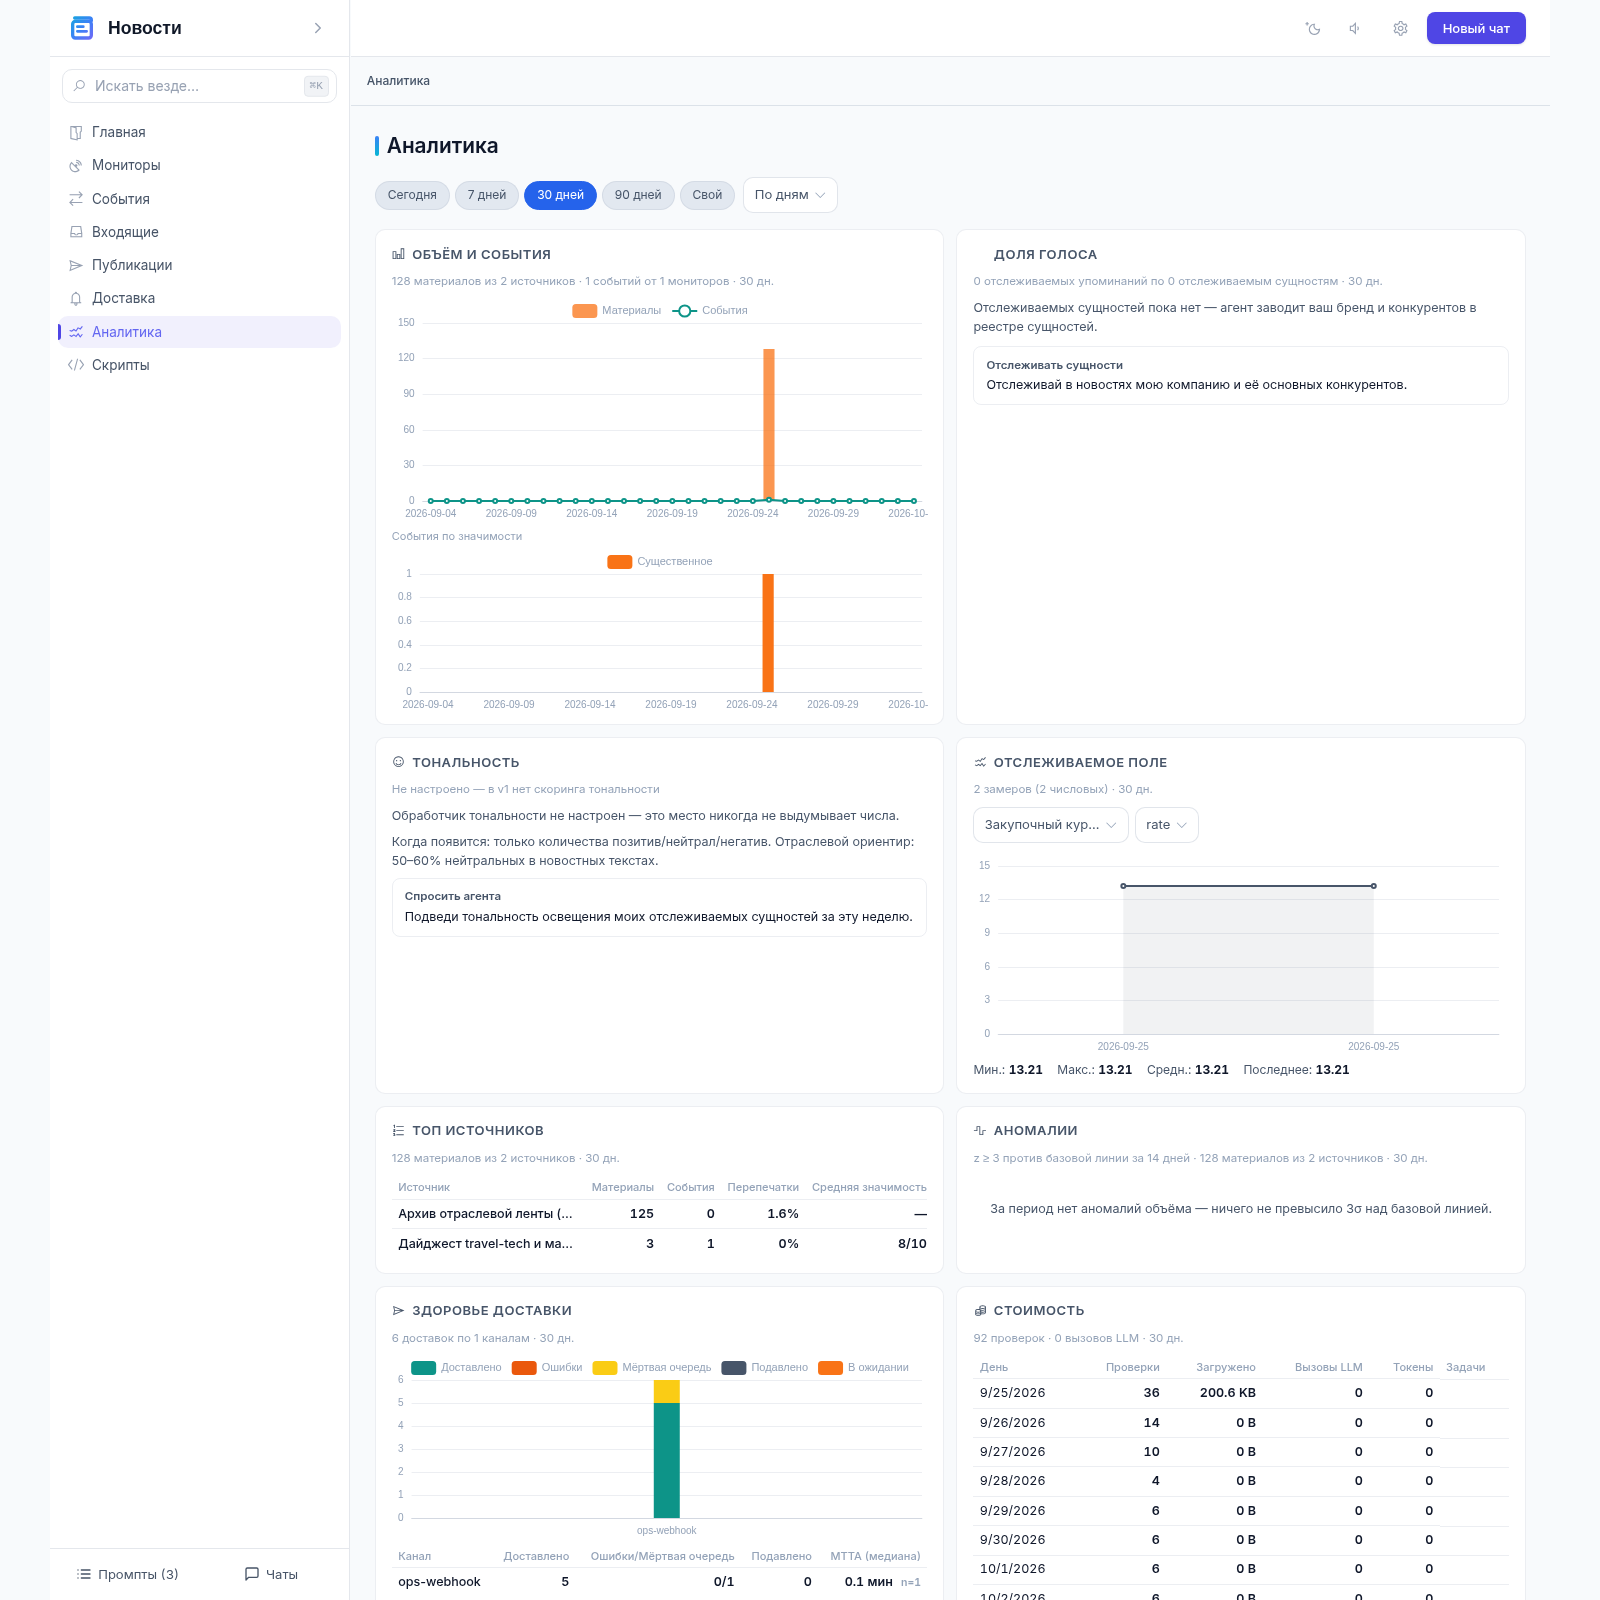Image resolution: width=1600 pixels, height=1600 pixels.
Task: Toggle the Существенное legend swatch
Action: (x=620, y=562)
